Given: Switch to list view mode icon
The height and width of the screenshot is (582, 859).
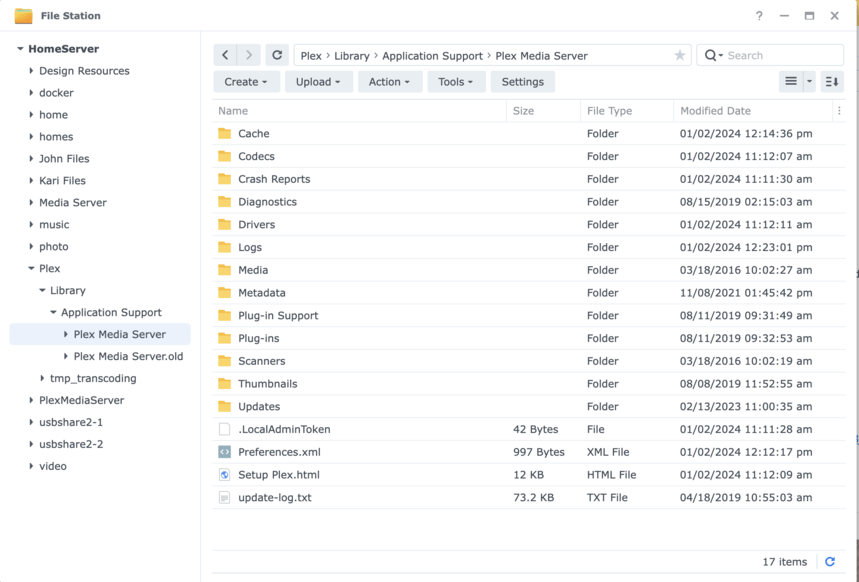Looking at the screenshot, I should pyautogui.click(x=791, y=82).
